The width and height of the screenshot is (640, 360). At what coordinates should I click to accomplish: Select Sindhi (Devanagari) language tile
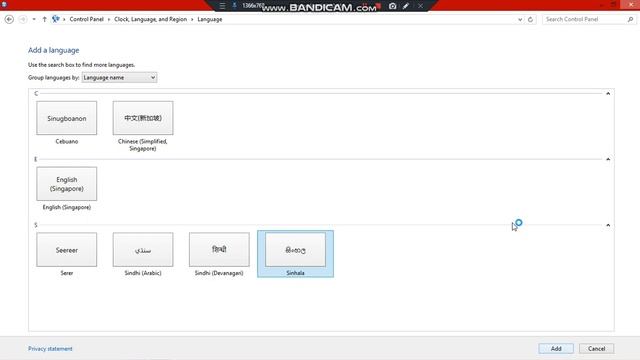pyautogui.click(x=219, y=254)
